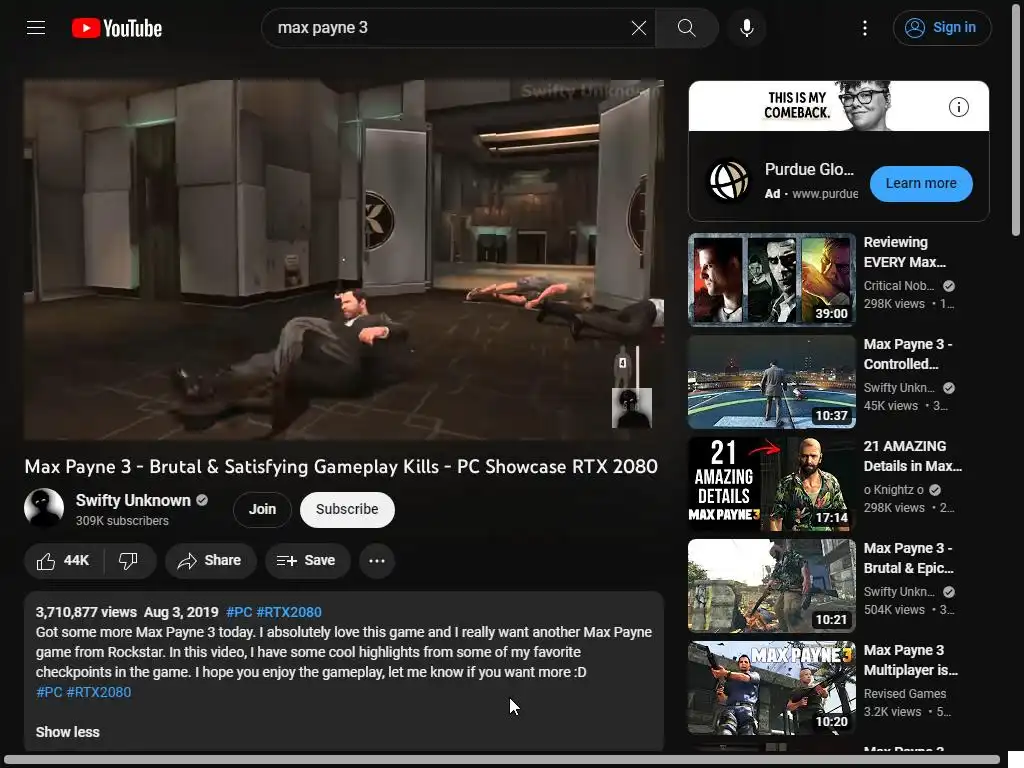This screenshot has height=768, width=1024.
Task: Click the Sign in button
Action: (x=942, y=27)
